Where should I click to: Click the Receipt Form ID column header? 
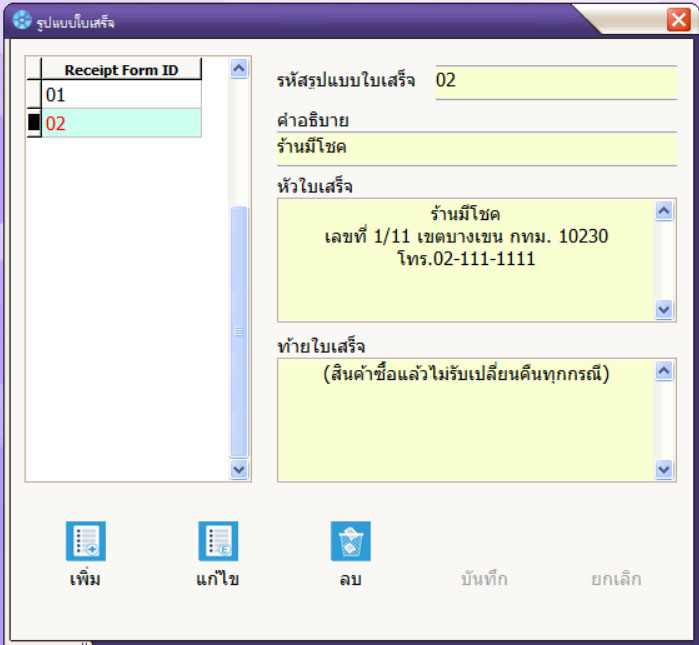click(120, 69)
